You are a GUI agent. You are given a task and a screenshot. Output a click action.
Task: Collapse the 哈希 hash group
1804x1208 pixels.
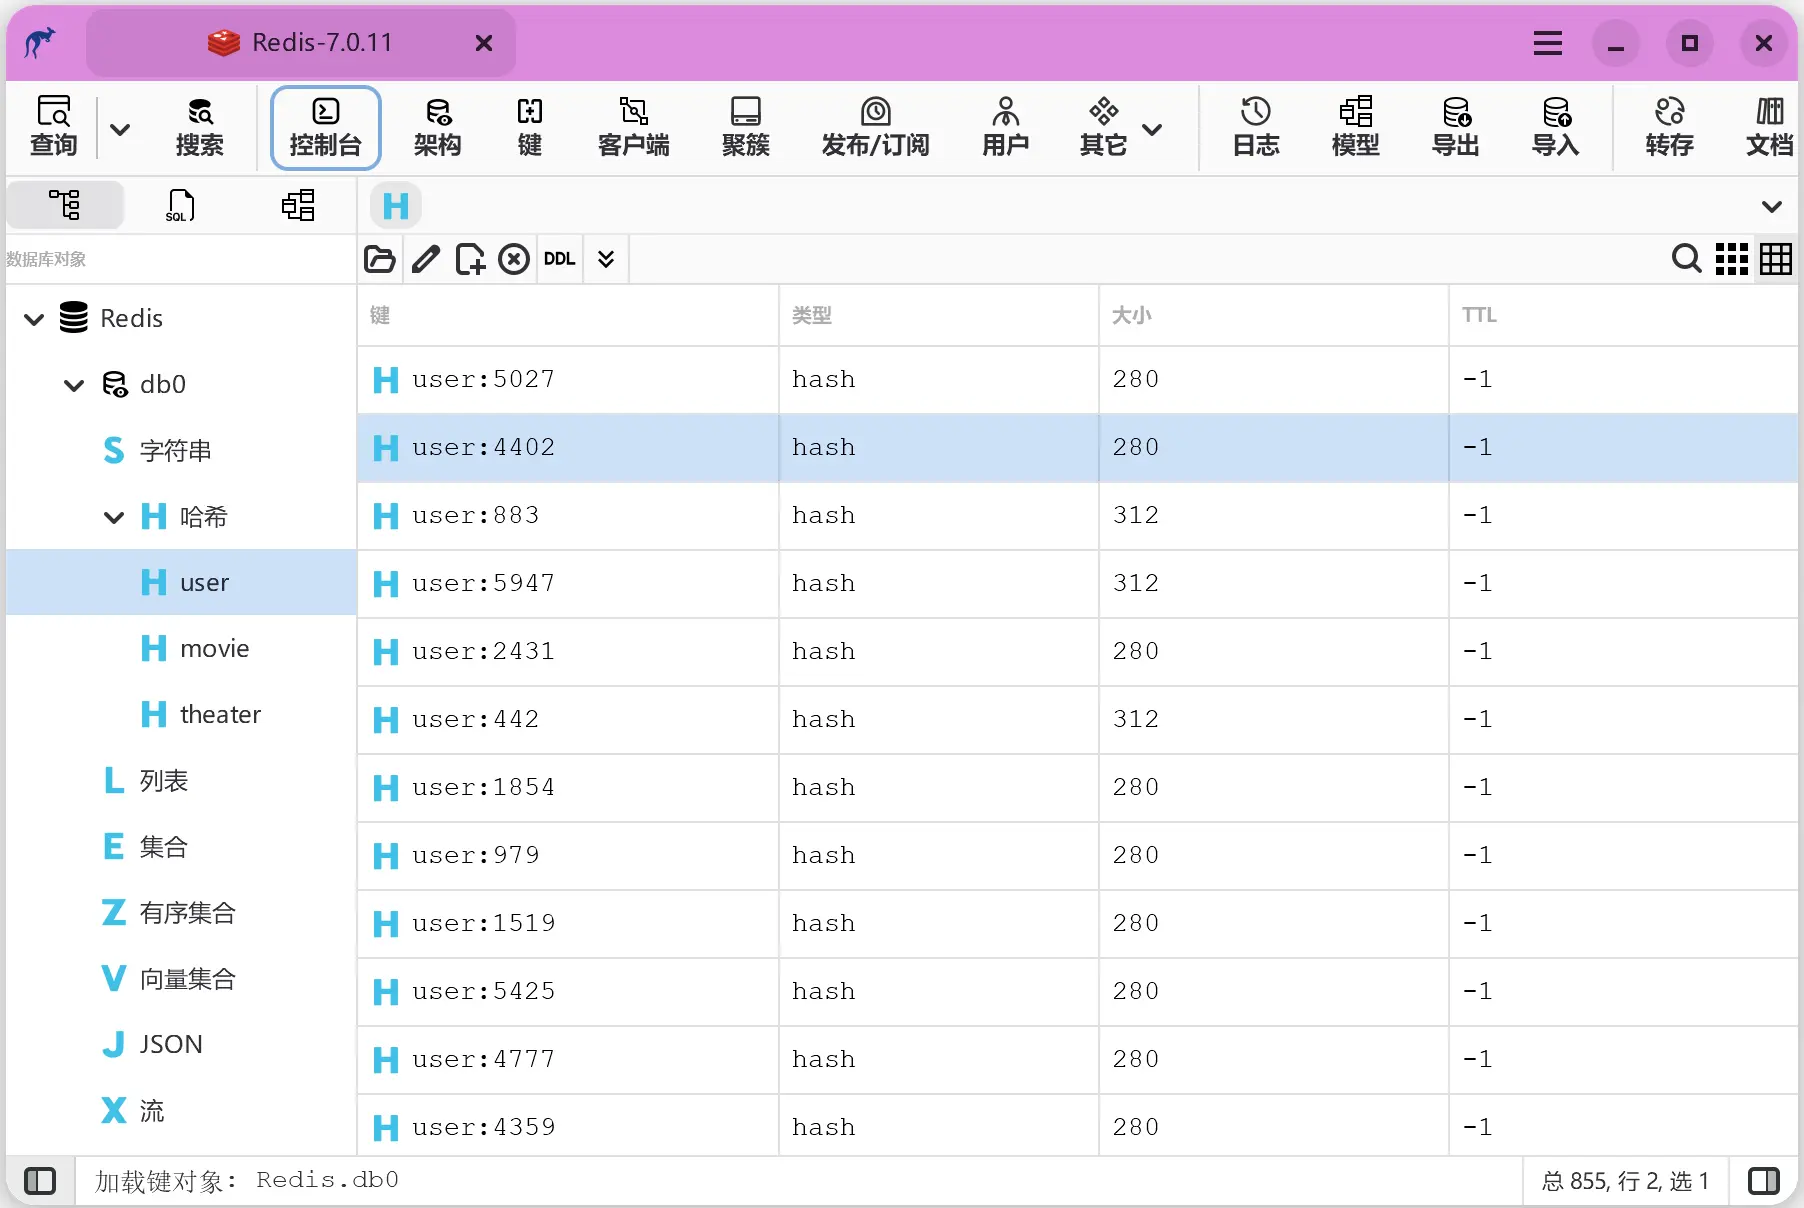pyautogui.click(x=114, y=517)
